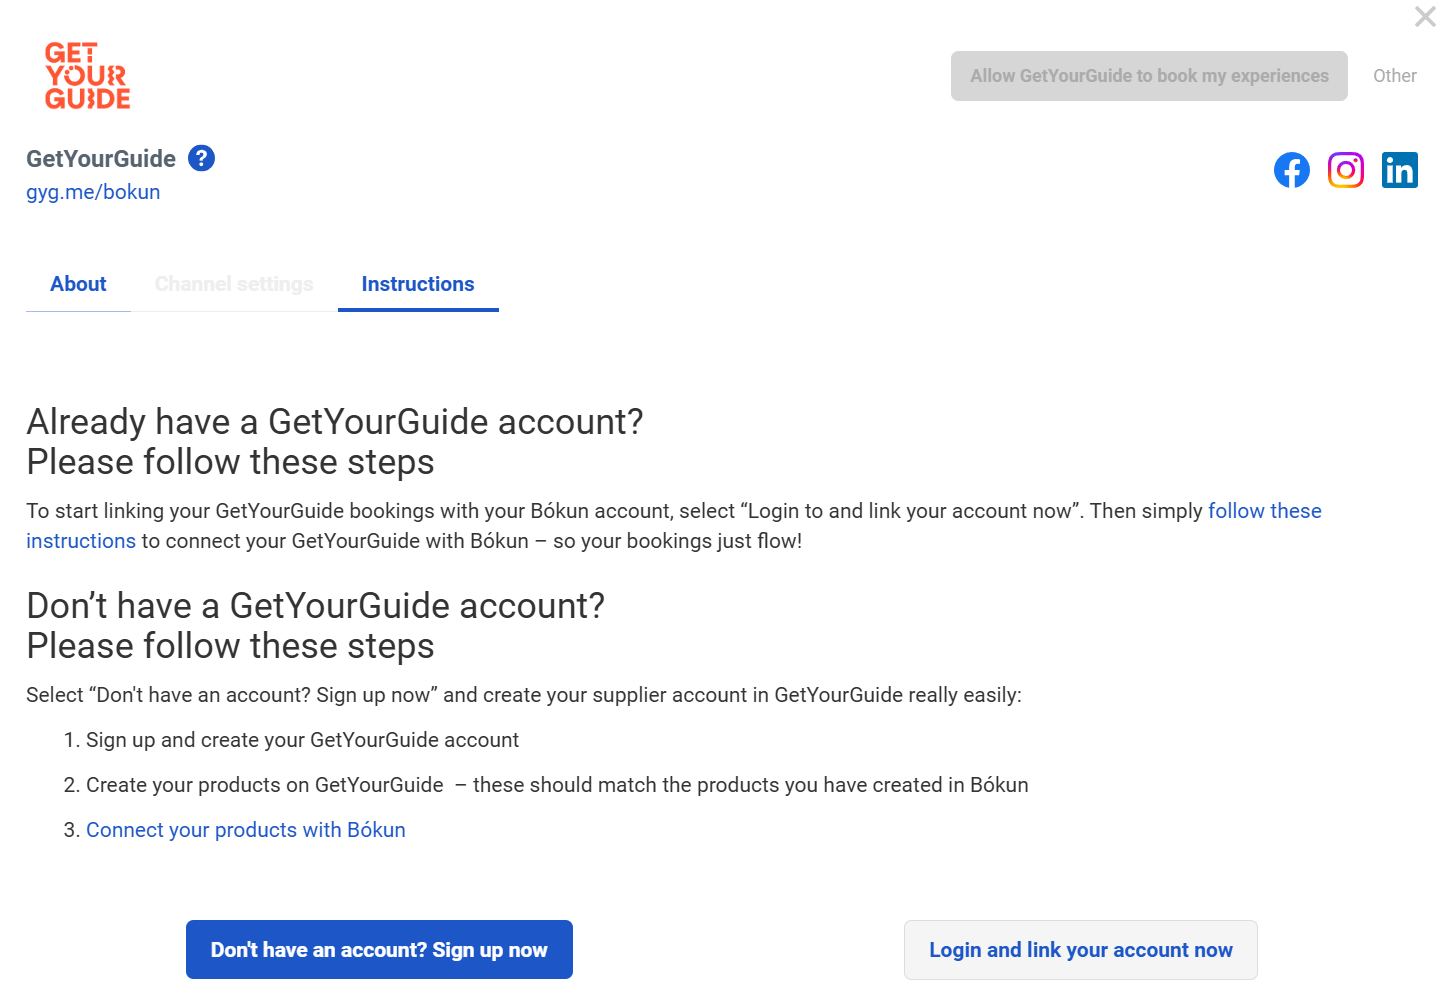1446x1001 pixels.
Task: Select the Channel settings tab
Action: tap(234, 284)
